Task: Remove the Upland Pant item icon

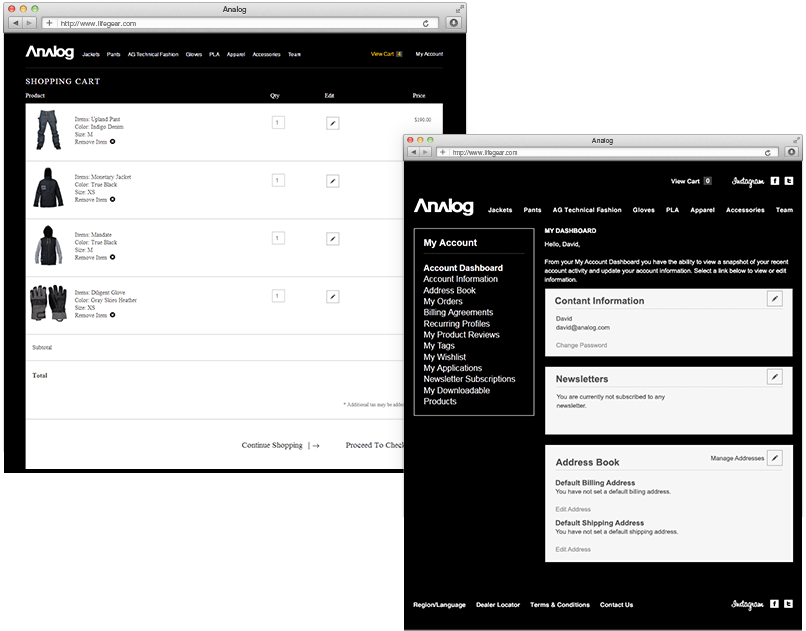Action: click(113, 142)
